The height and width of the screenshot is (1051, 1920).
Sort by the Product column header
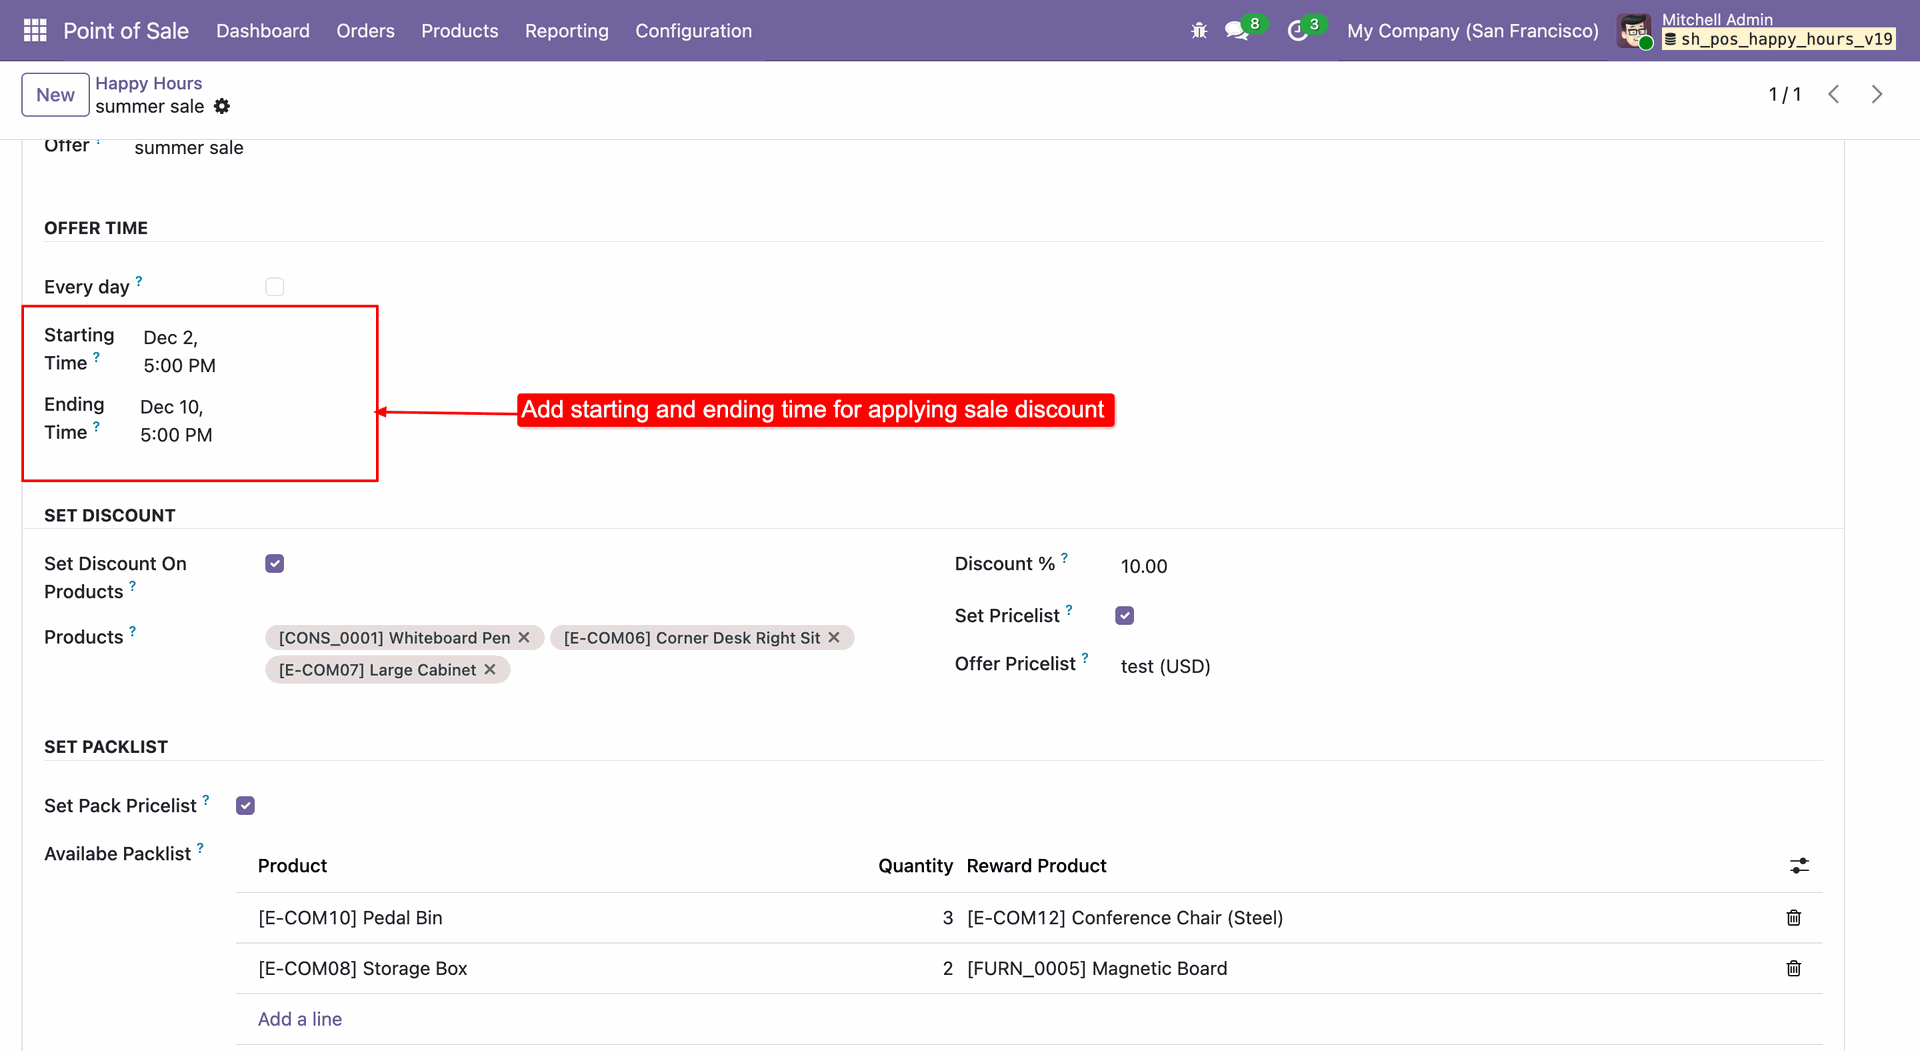[292, 866]
